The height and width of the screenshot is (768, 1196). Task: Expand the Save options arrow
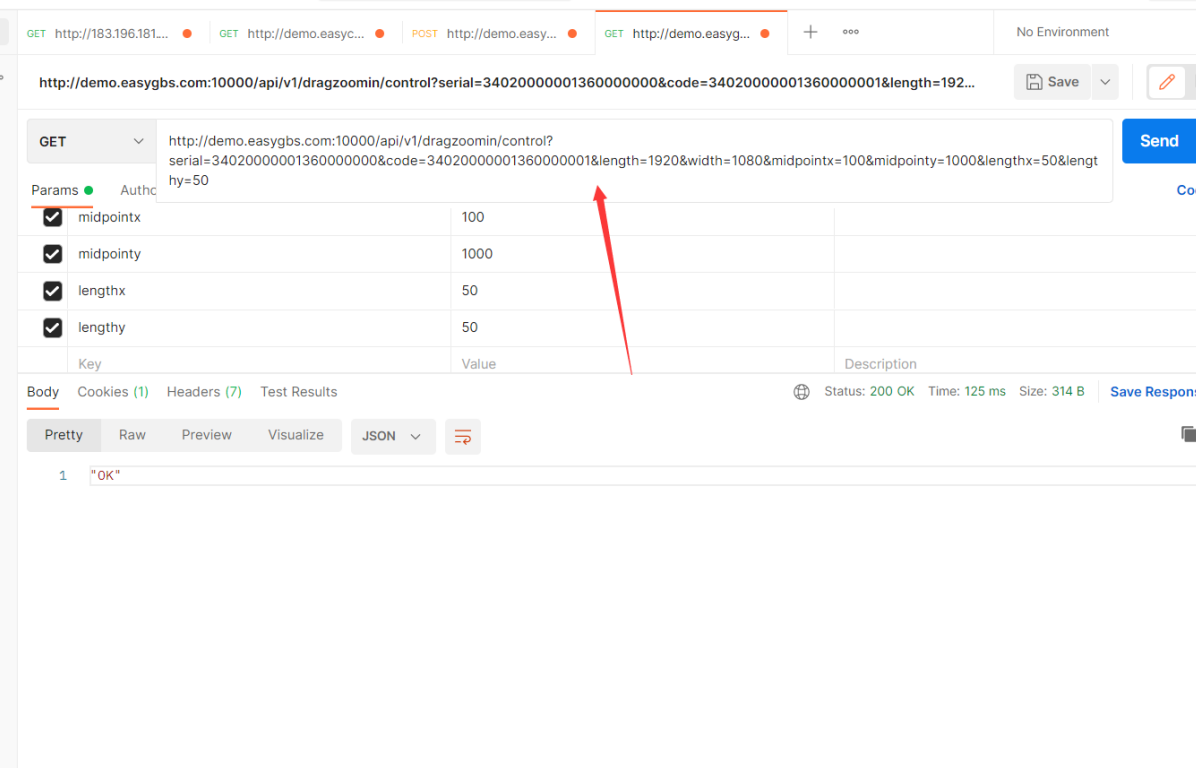click(x=1104, y=82)
